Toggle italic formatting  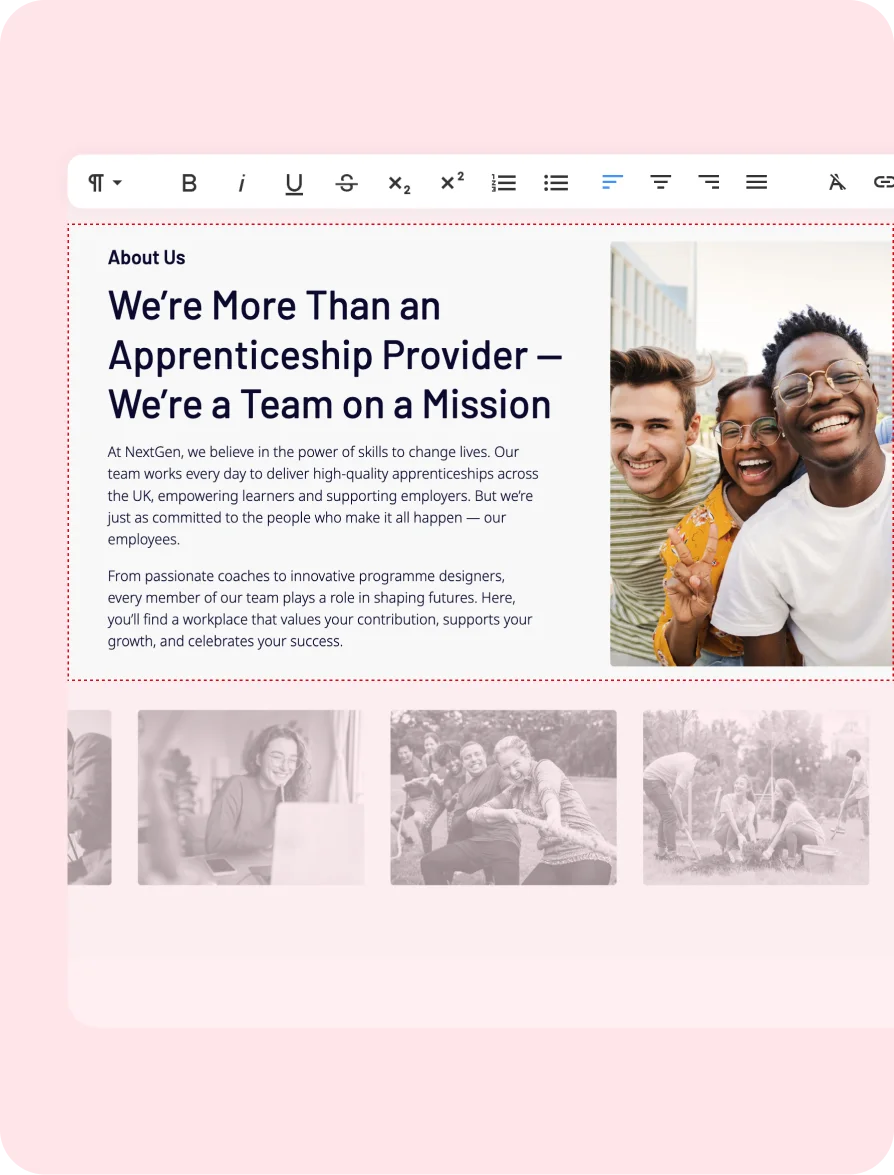(x=241, y=183)
